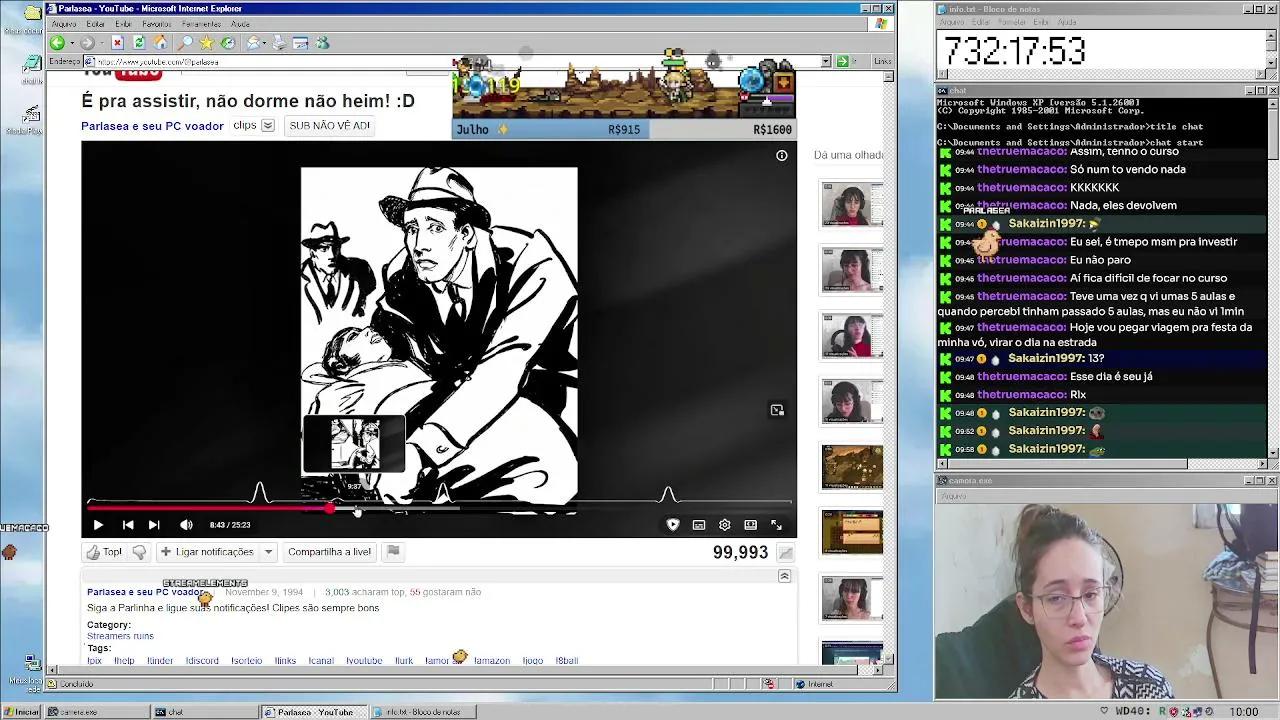Open the Mail toolbar icon
Screen dimensions: 1280x720
coord(254,43)
